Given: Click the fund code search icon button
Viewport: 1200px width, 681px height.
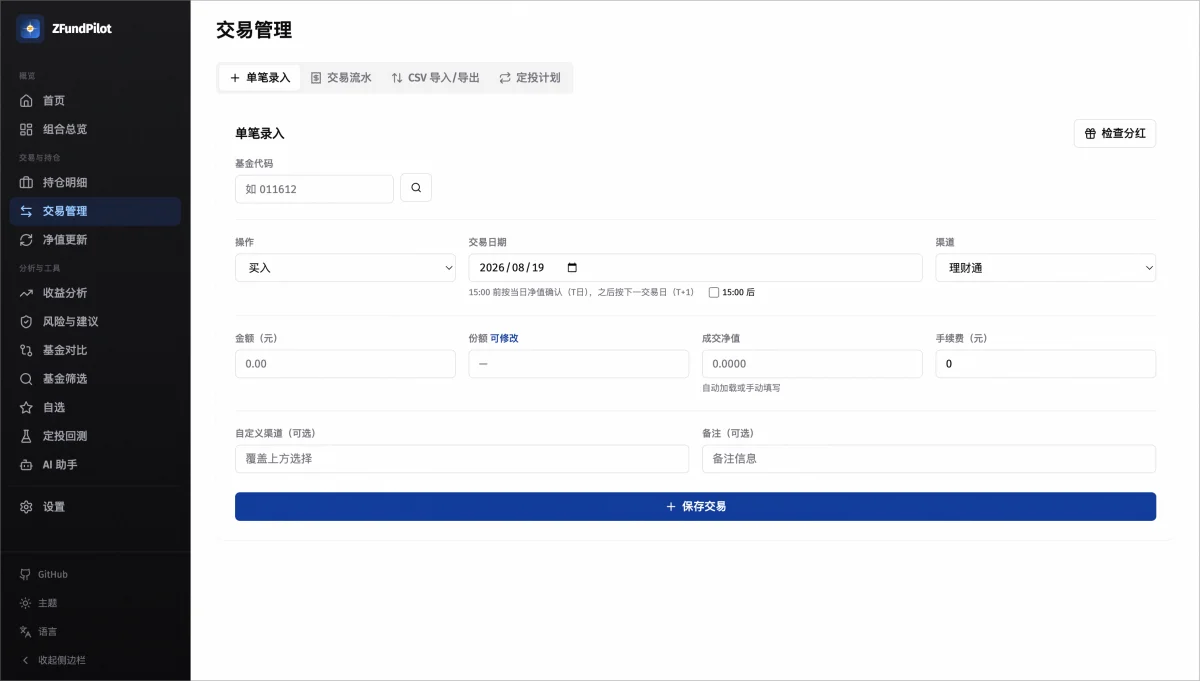Looking at the screenshot, I should click(416, 188).
